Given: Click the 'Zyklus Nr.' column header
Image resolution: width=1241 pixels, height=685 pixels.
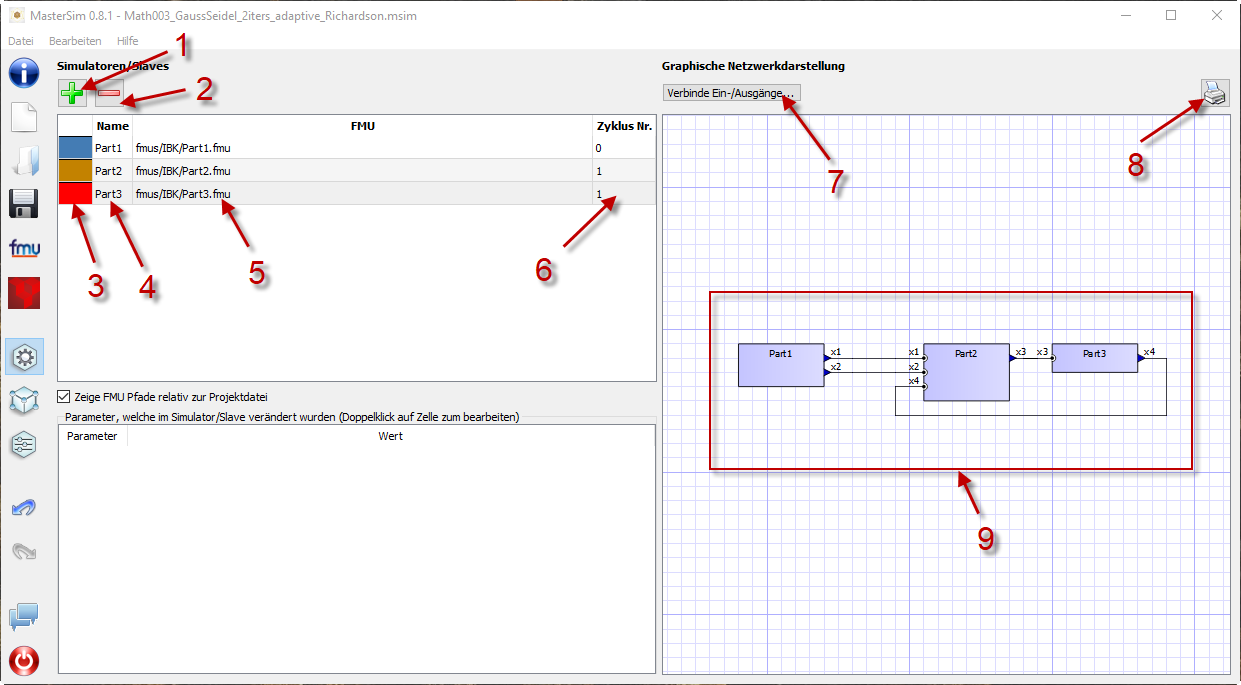Looking at the screenshot, I should (x=624, y=126).
